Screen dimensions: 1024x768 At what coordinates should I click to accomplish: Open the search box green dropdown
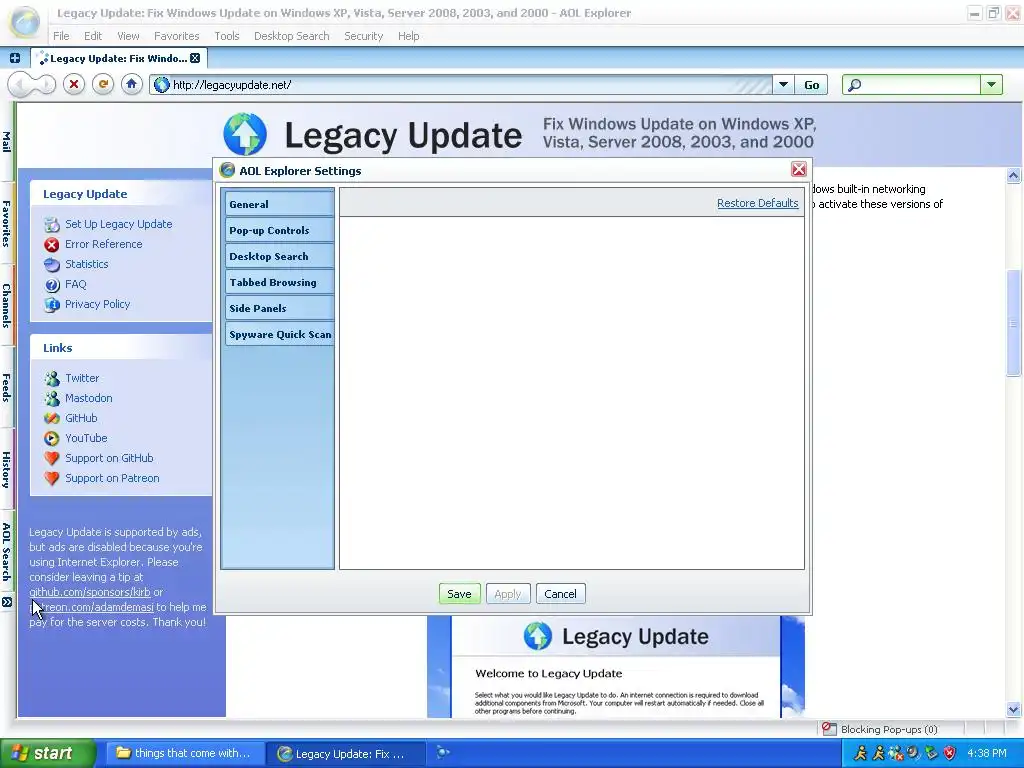(991, 85)
